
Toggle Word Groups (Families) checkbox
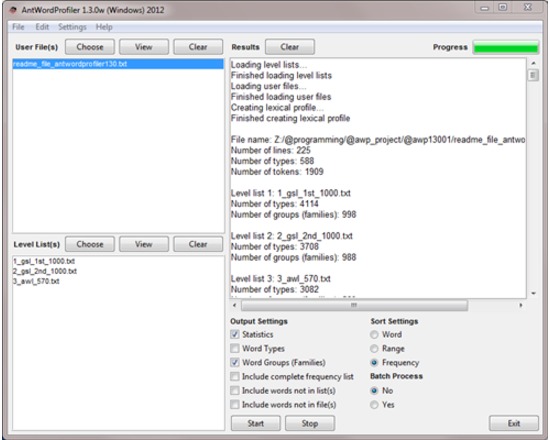point(235,362)
